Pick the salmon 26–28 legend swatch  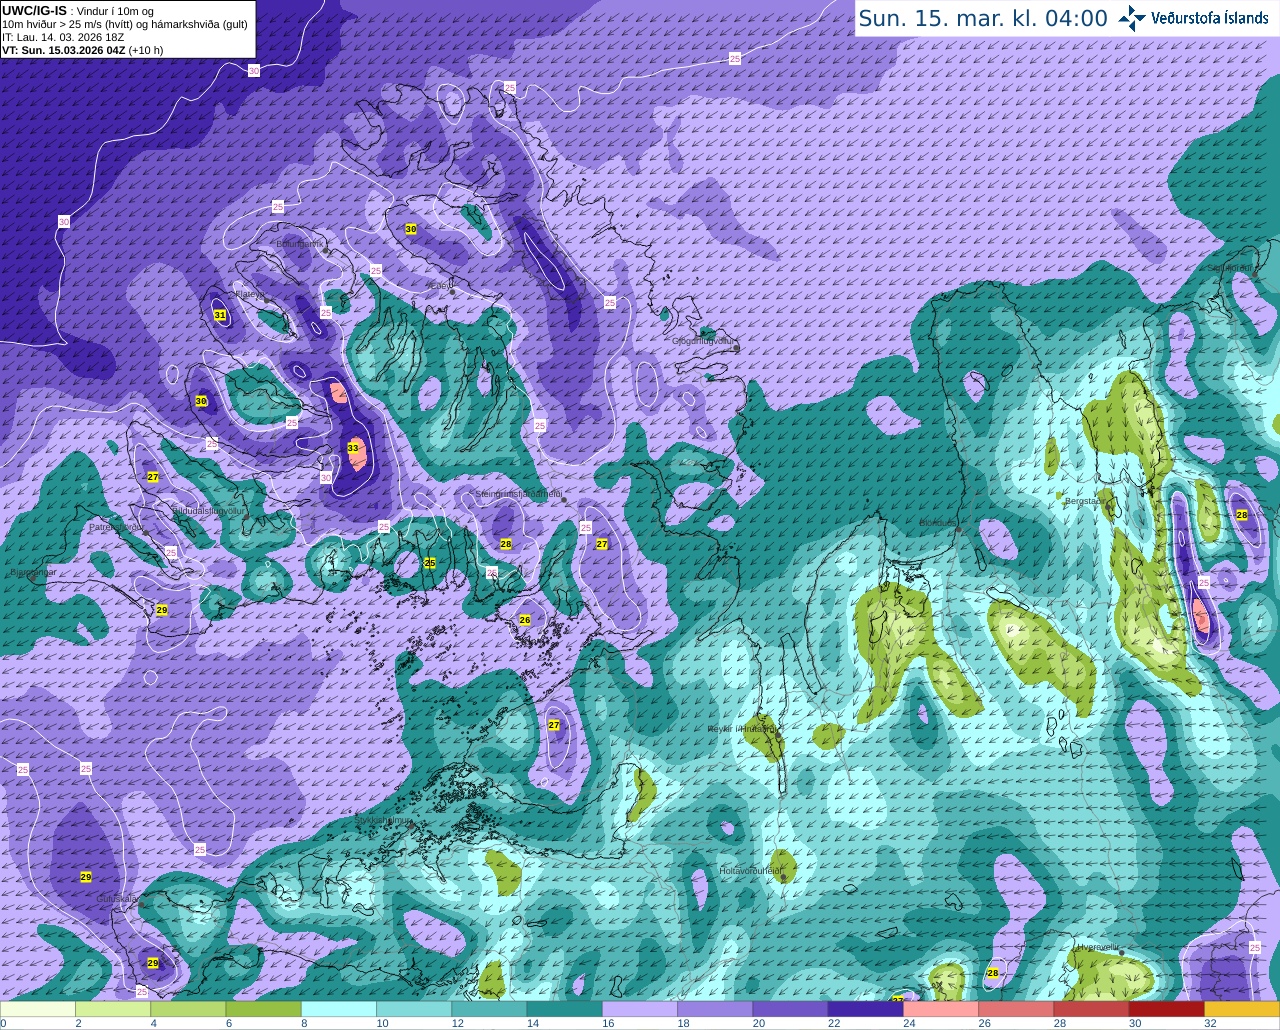coord(1016,1009)
